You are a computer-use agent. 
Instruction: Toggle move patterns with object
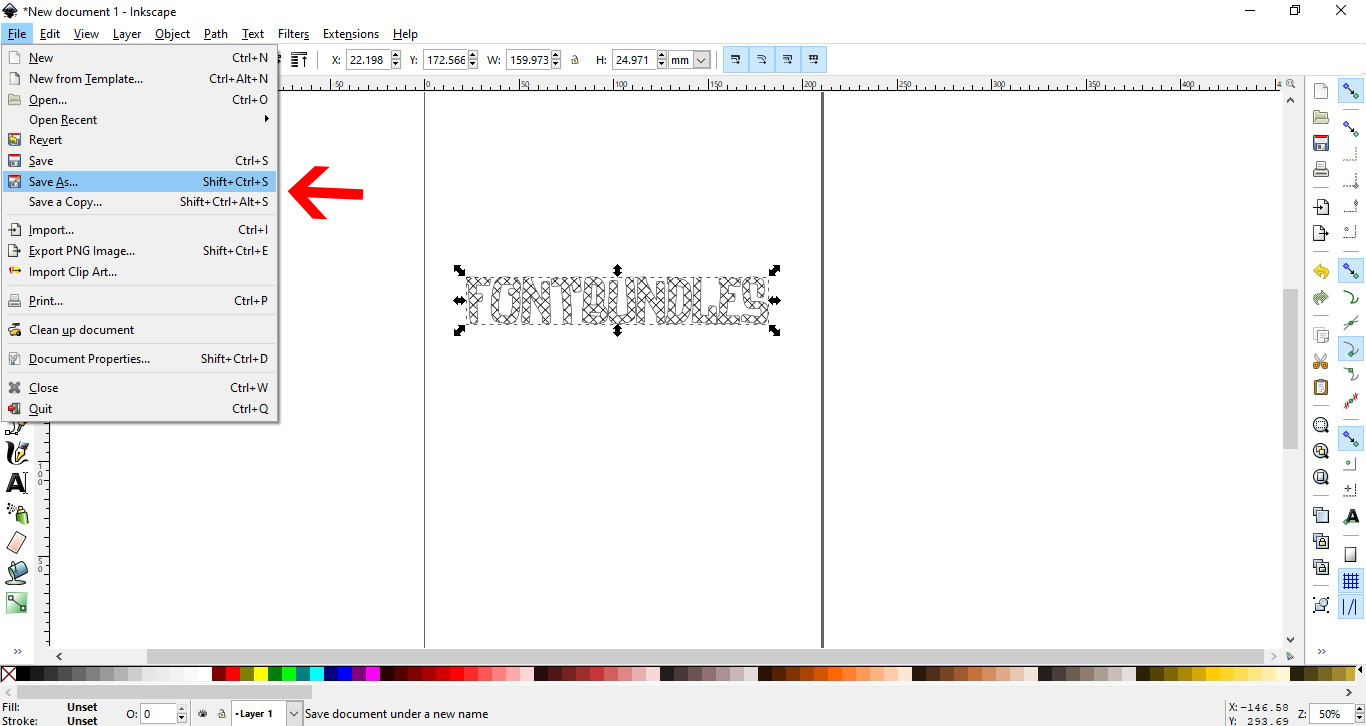(x=813, y=60)
